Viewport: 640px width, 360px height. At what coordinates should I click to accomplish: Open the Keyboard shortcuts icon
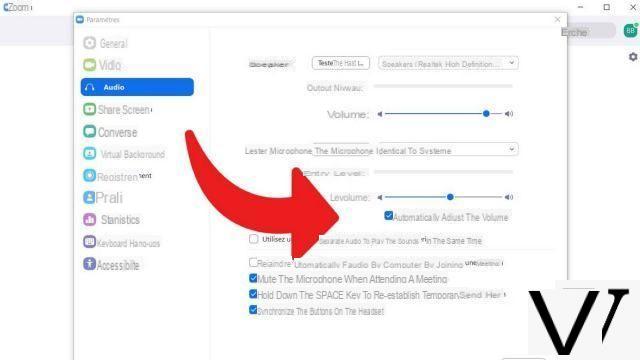(89, 242)
